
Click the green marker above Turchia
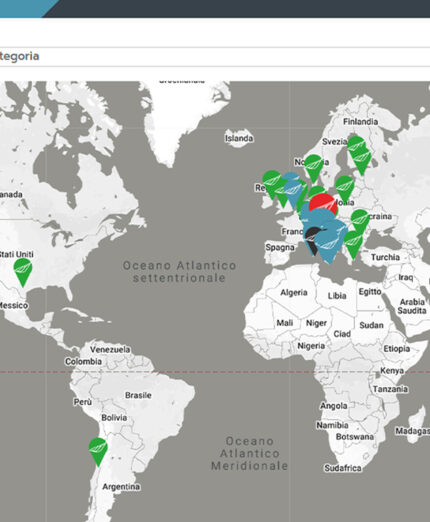[353, 244]
